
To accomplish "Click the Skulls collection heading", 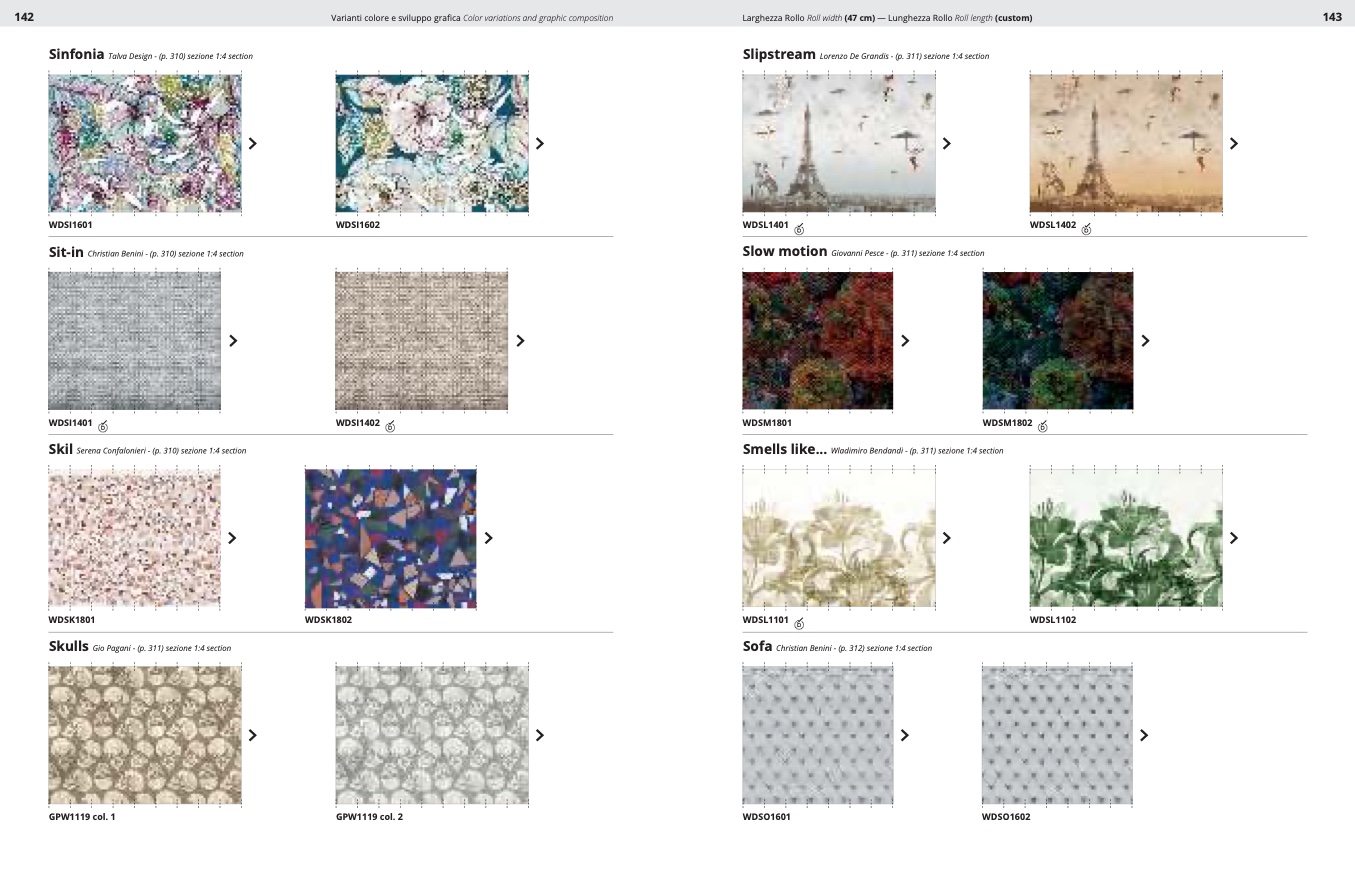I will click(69, 647).
